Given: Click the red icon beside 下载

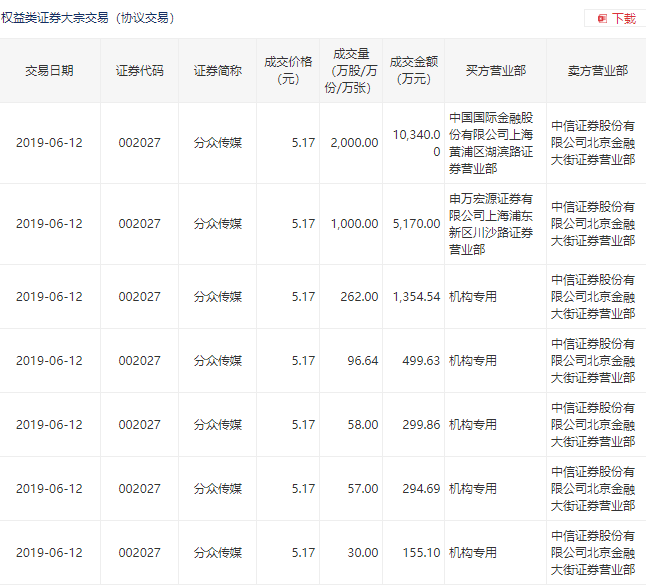Looking at the screenshot, I should click(602, 19).
